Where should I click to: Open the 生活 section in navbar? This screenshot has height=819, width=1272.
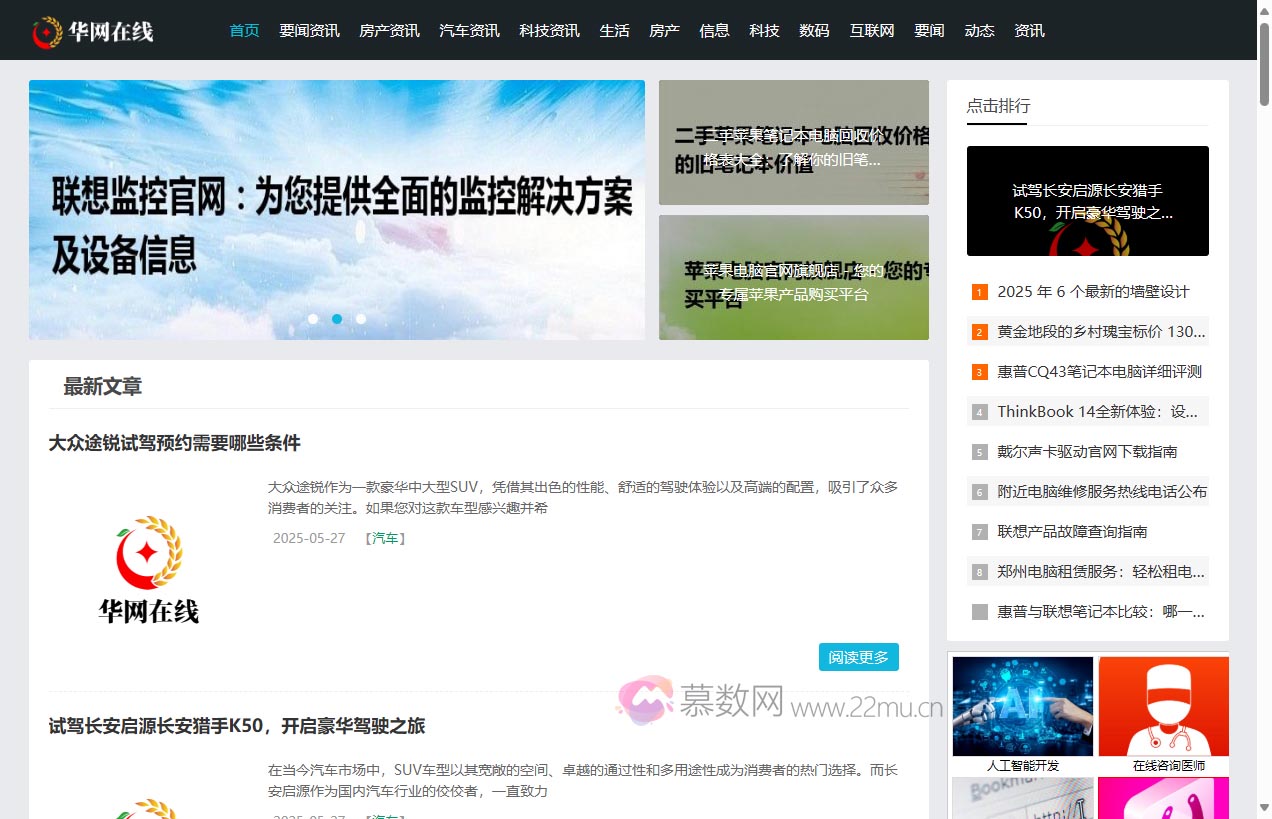click(615, 30)
